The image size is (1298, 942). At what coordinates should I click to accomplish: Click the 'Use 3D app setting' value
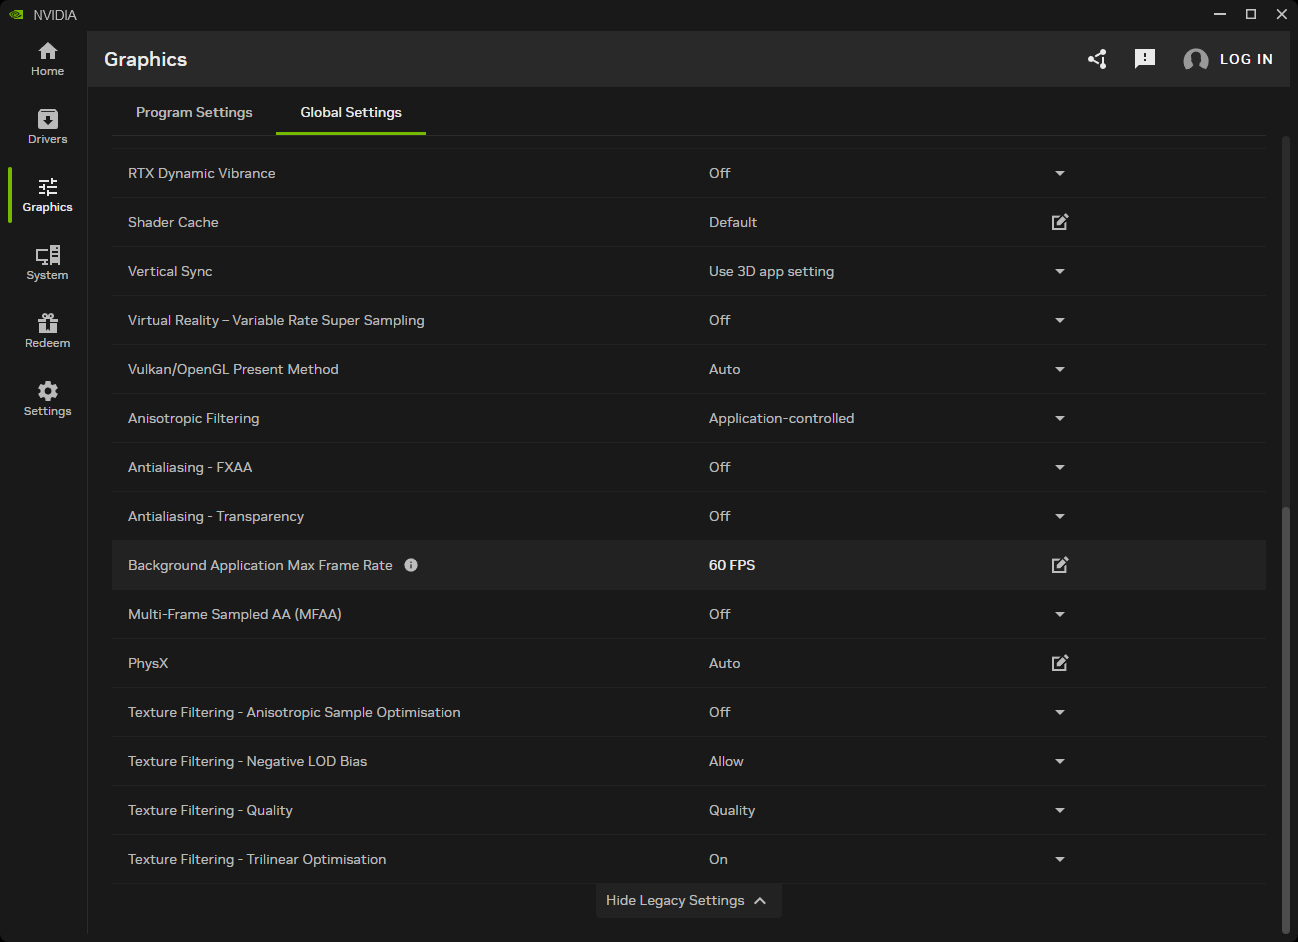tap(771, 271)
